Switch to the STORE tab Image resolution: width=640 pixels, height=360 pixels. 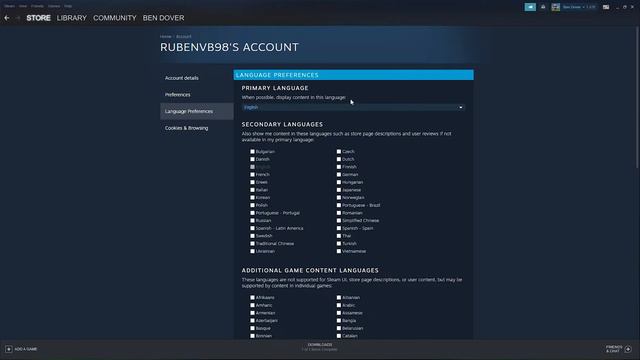click(x=38, y=18)
